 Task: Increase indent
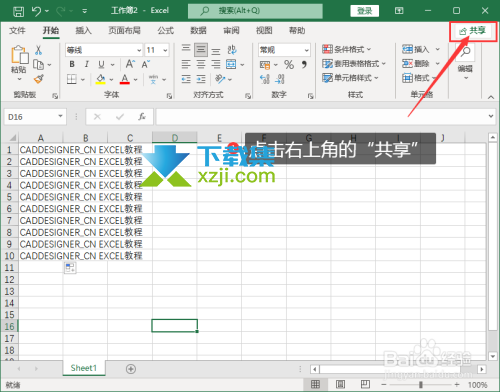201,79
